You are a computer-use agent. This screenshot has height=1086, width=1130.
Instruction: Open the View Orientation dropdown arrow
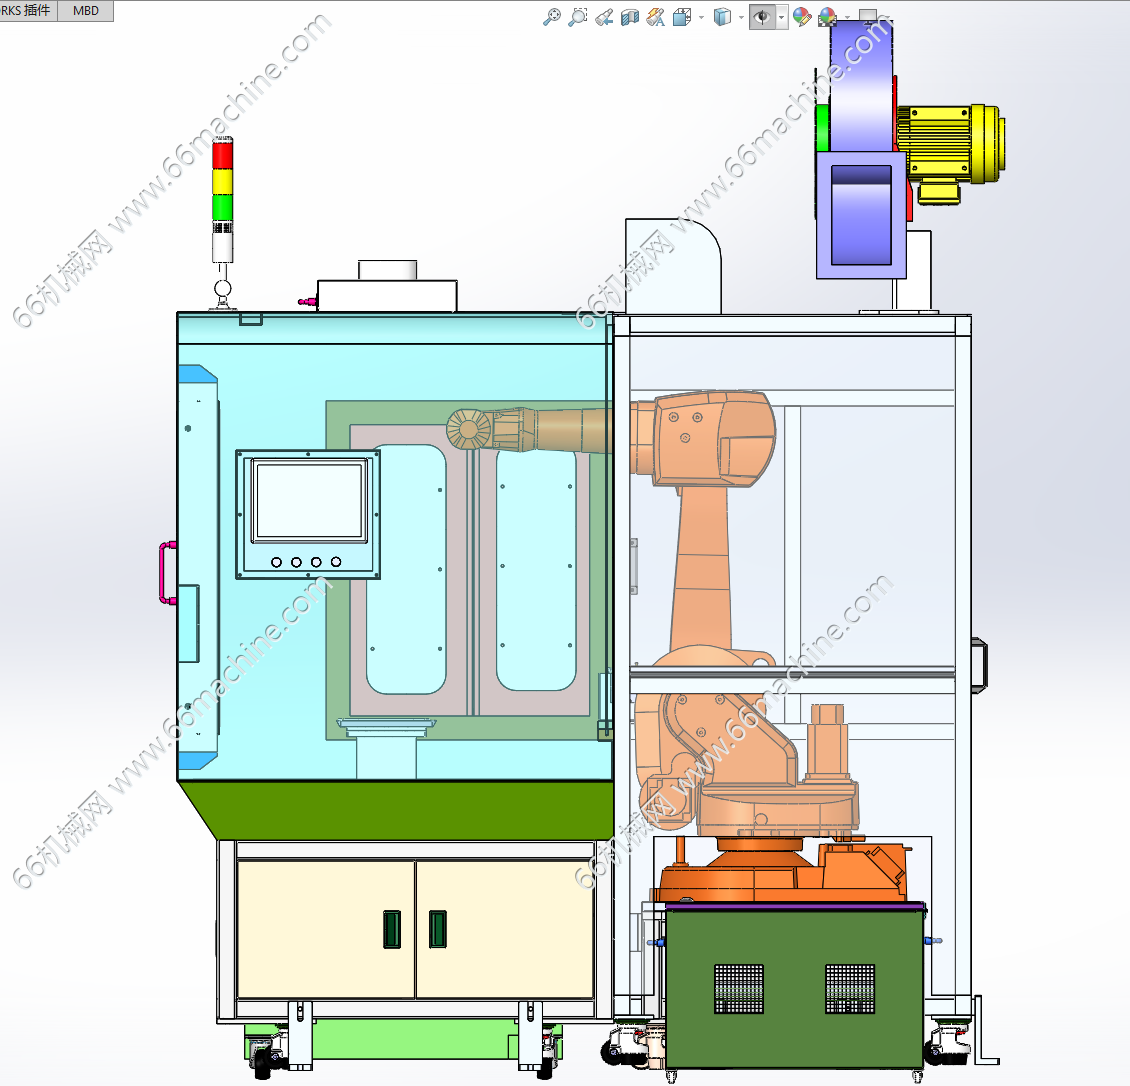(x=701, y=17)
